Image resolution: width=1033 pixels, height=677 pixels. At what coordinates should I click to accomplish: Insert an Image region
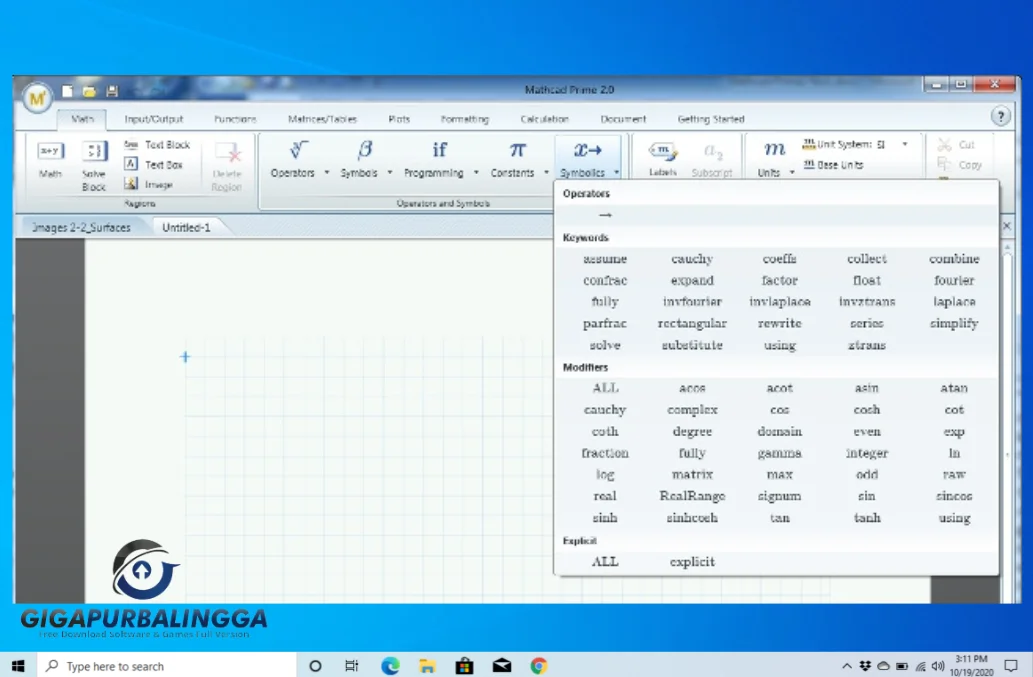pyautogui.click(x=149, y=184)
